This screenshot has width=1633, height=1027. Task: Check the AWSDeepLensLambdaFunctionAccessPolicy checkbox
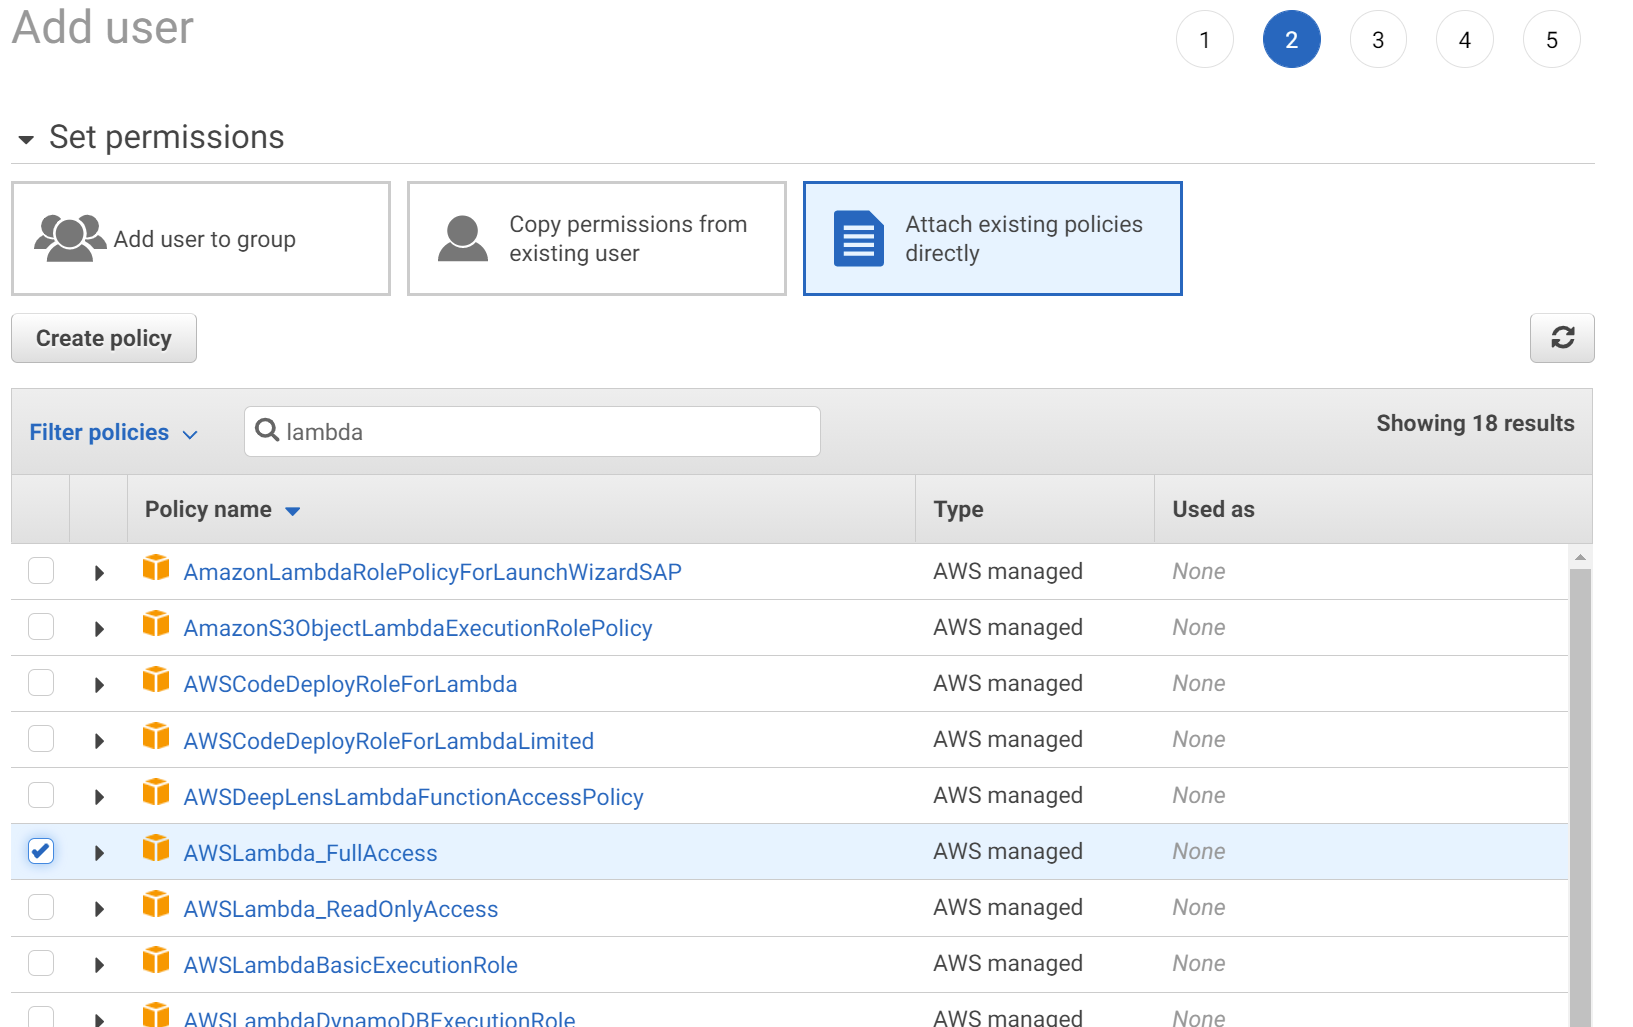coord(41,795)
